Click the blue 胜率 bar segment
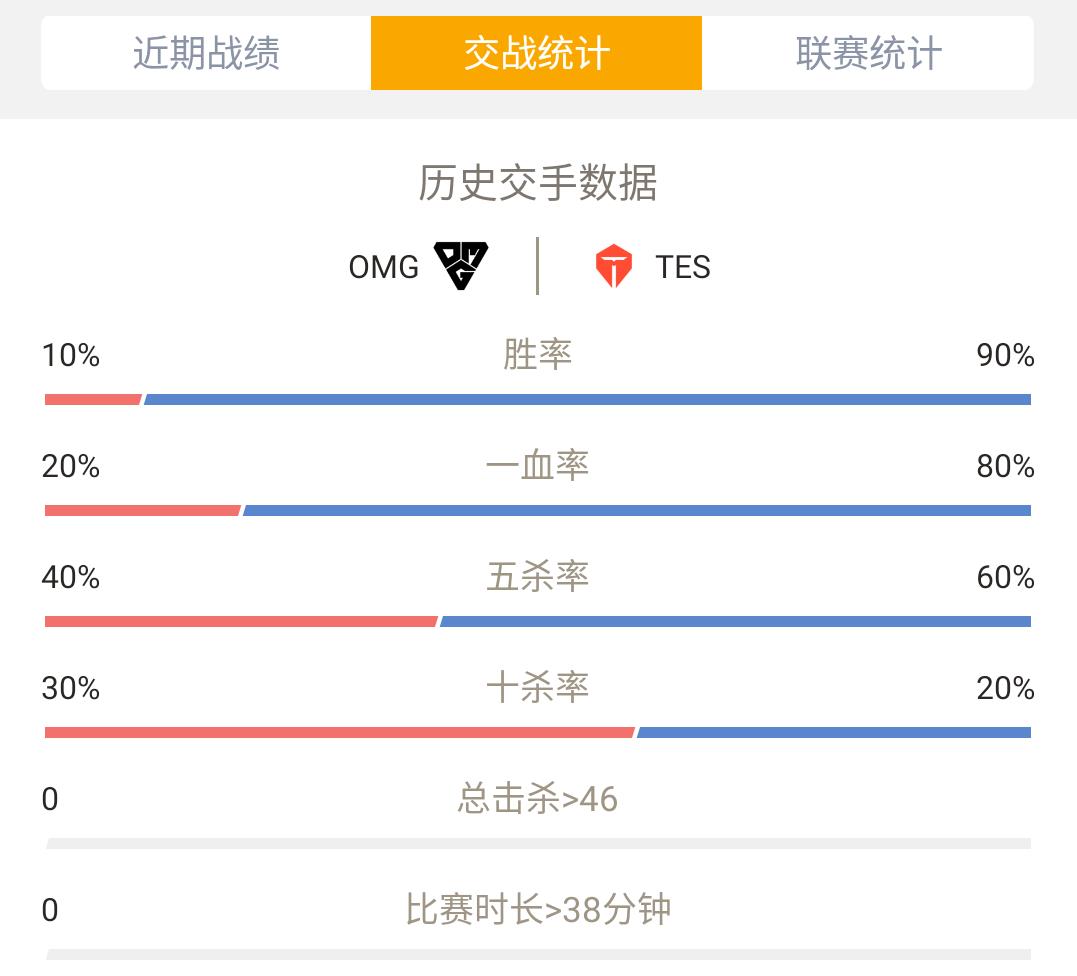Screen dimensions: 1077x976 pos(587,400)
